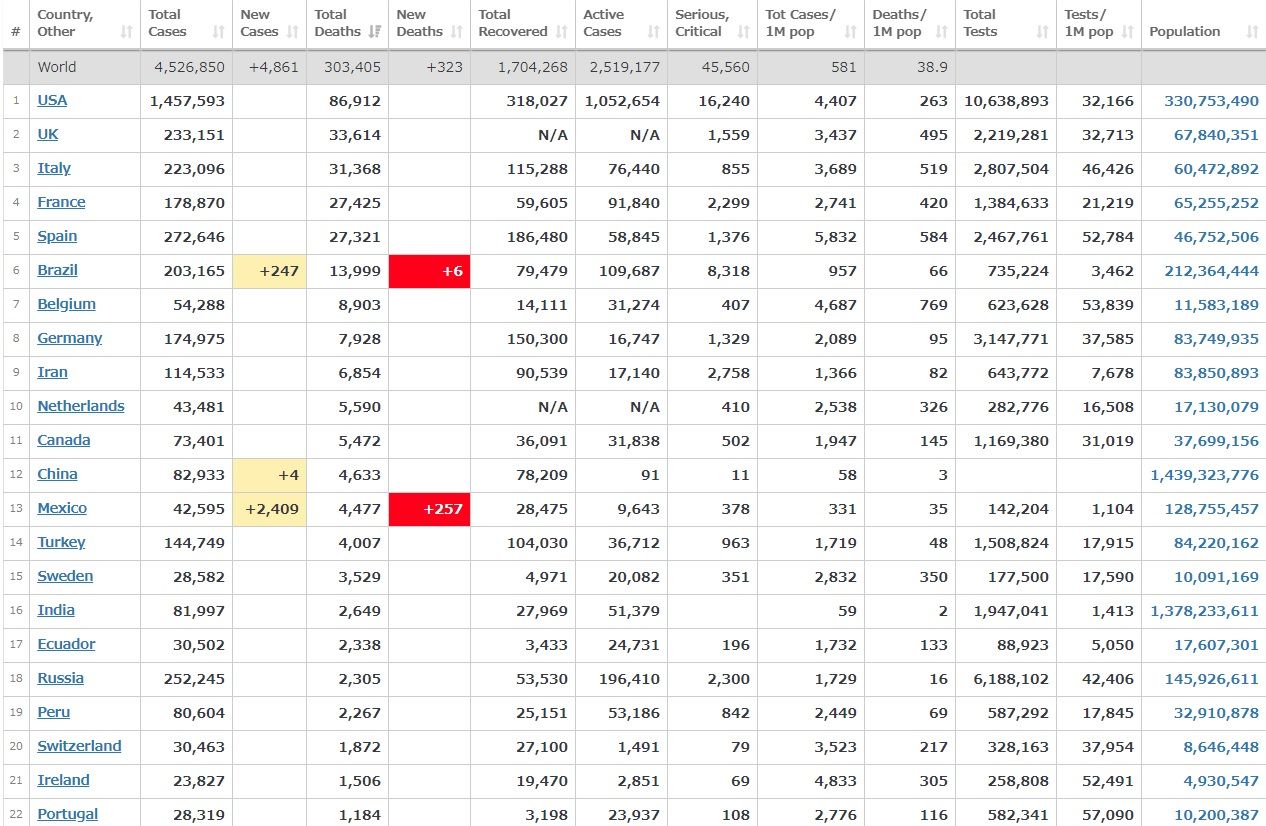Open the Brazil country link

click(x=57, y=270)
